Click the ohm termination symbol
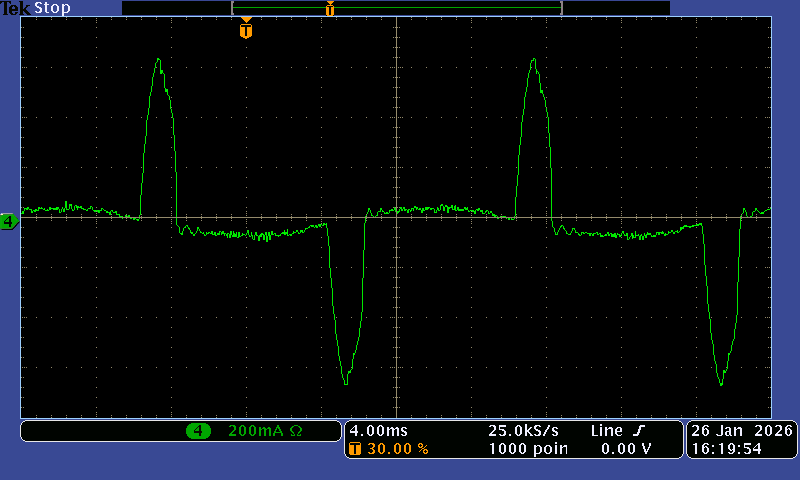 (296, 431)
